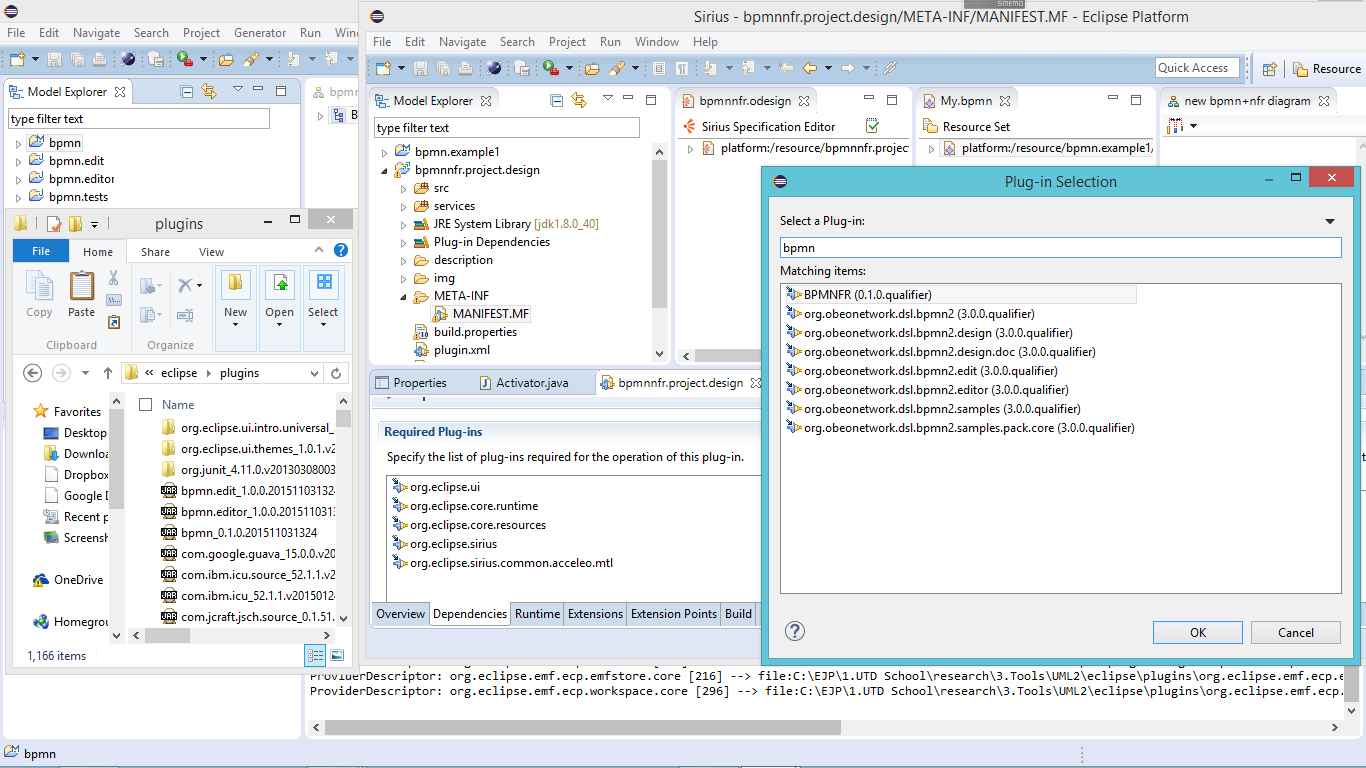Click the Cut scissors icon in plugins ribbon
The height and width of the screenshot is (768, 1366).
pyautogui.click(x=114, y=278)
